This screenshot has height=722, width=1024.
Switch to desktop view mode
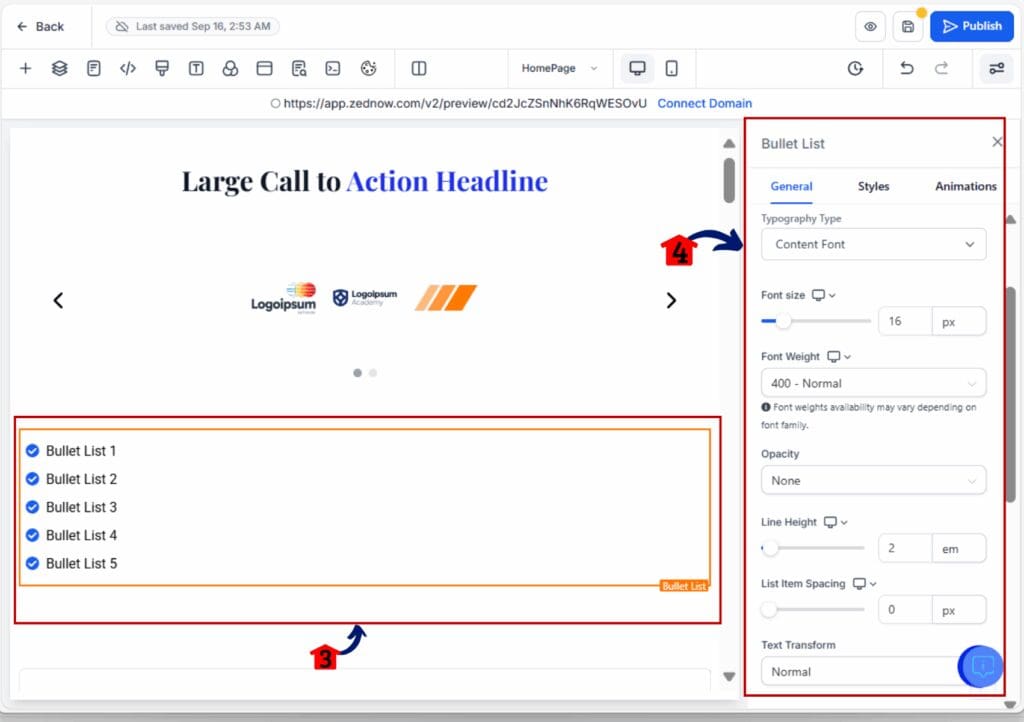pyautogui.click(x=637, y=69)
